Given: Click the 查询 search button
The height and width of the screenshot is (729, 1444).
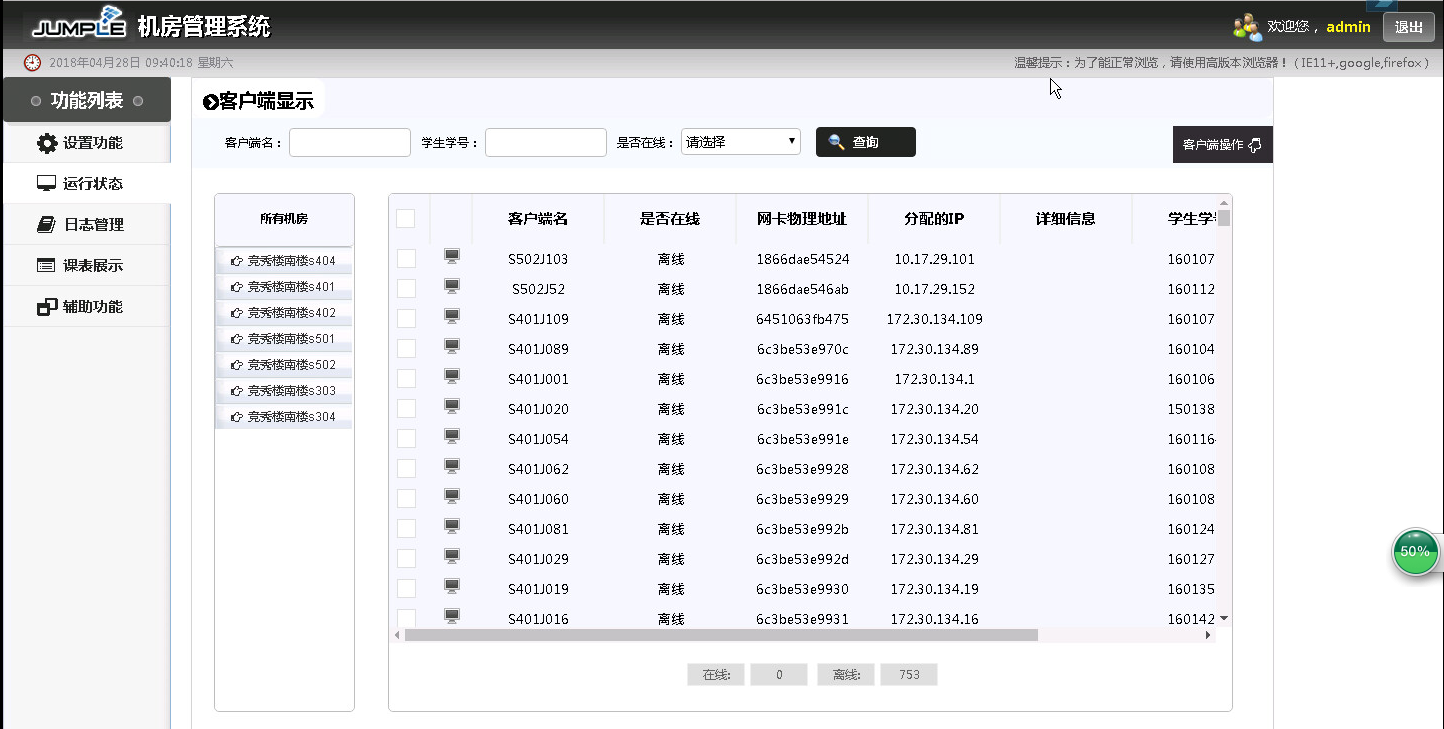Looking at the screenshot, I should coord(865,142).
